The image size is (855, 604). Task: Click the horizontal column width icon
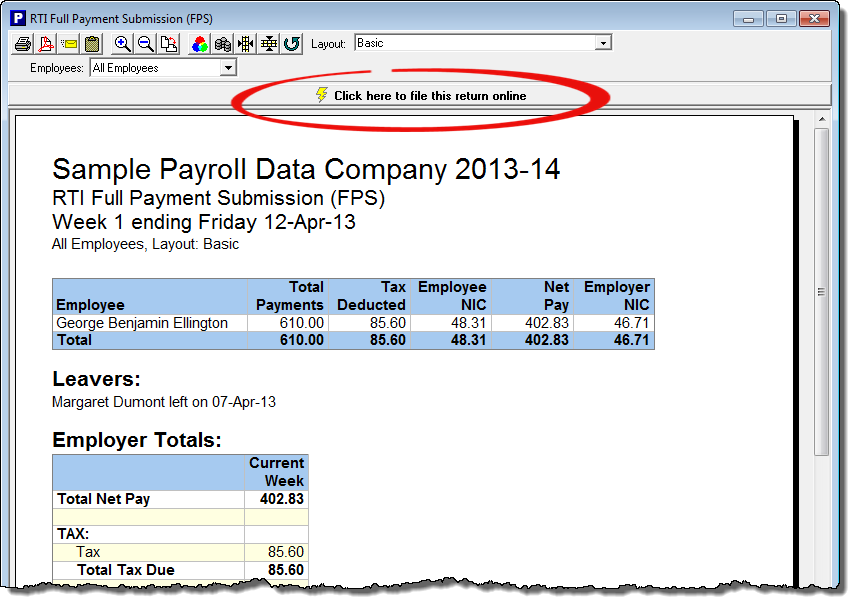point(246,44)
